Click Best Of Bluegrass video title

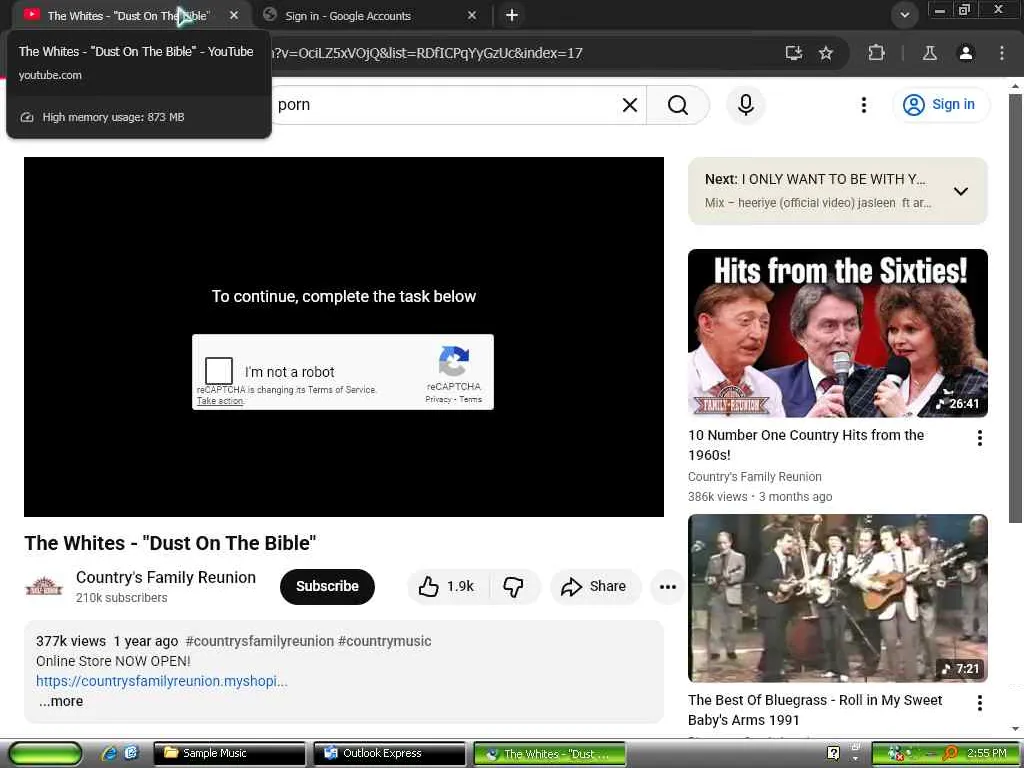815,710
